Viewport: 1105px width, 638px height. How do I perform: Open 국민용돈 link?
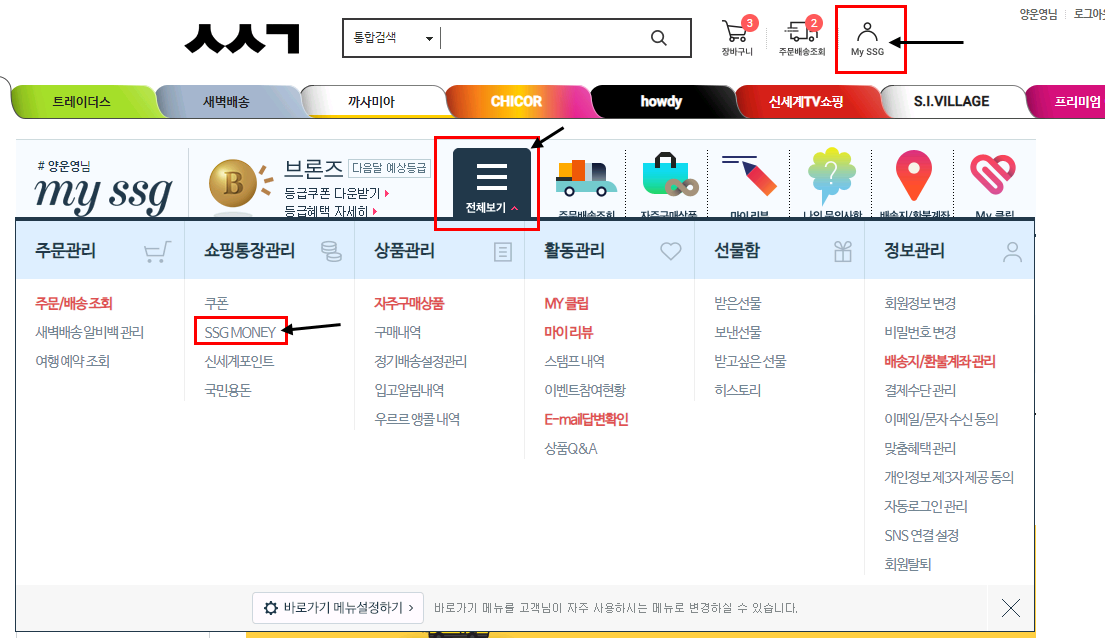click(x=228, y=390)
